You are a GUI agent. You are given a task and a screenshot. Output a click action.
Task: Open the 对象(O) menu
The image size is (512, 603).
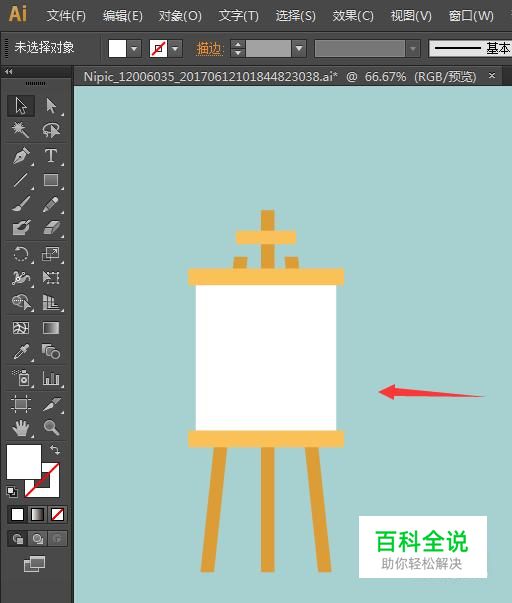tap(180, 16)
